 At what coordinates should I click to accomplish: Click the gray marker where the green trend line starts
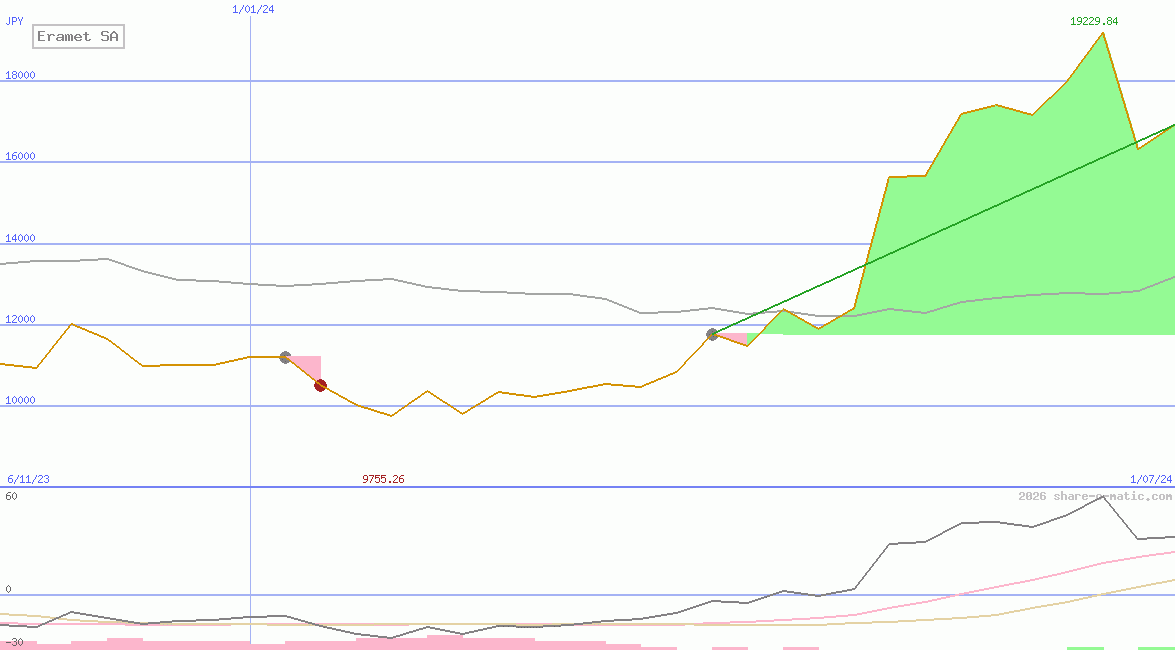pos(713,334)
